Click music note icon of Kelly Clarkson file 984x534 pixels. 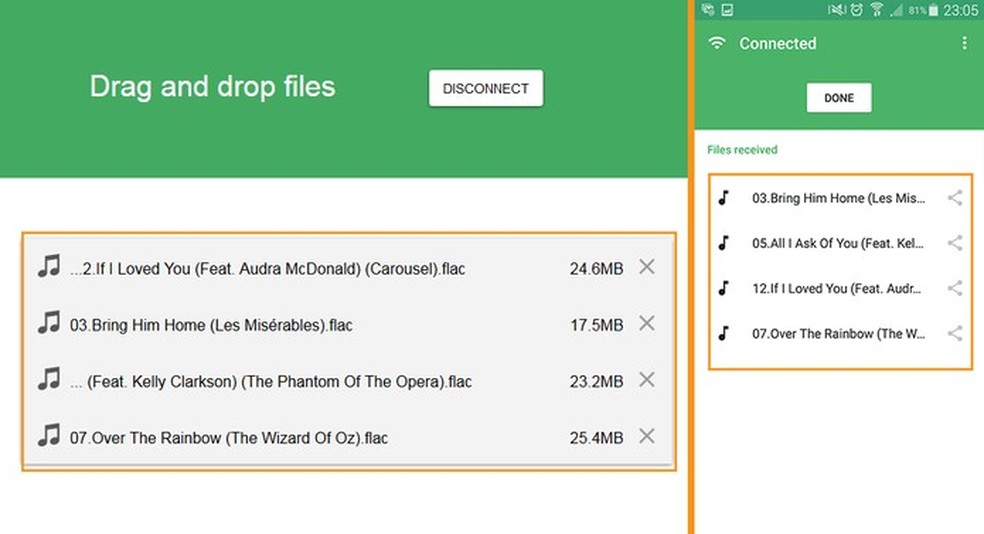(49, 379)
